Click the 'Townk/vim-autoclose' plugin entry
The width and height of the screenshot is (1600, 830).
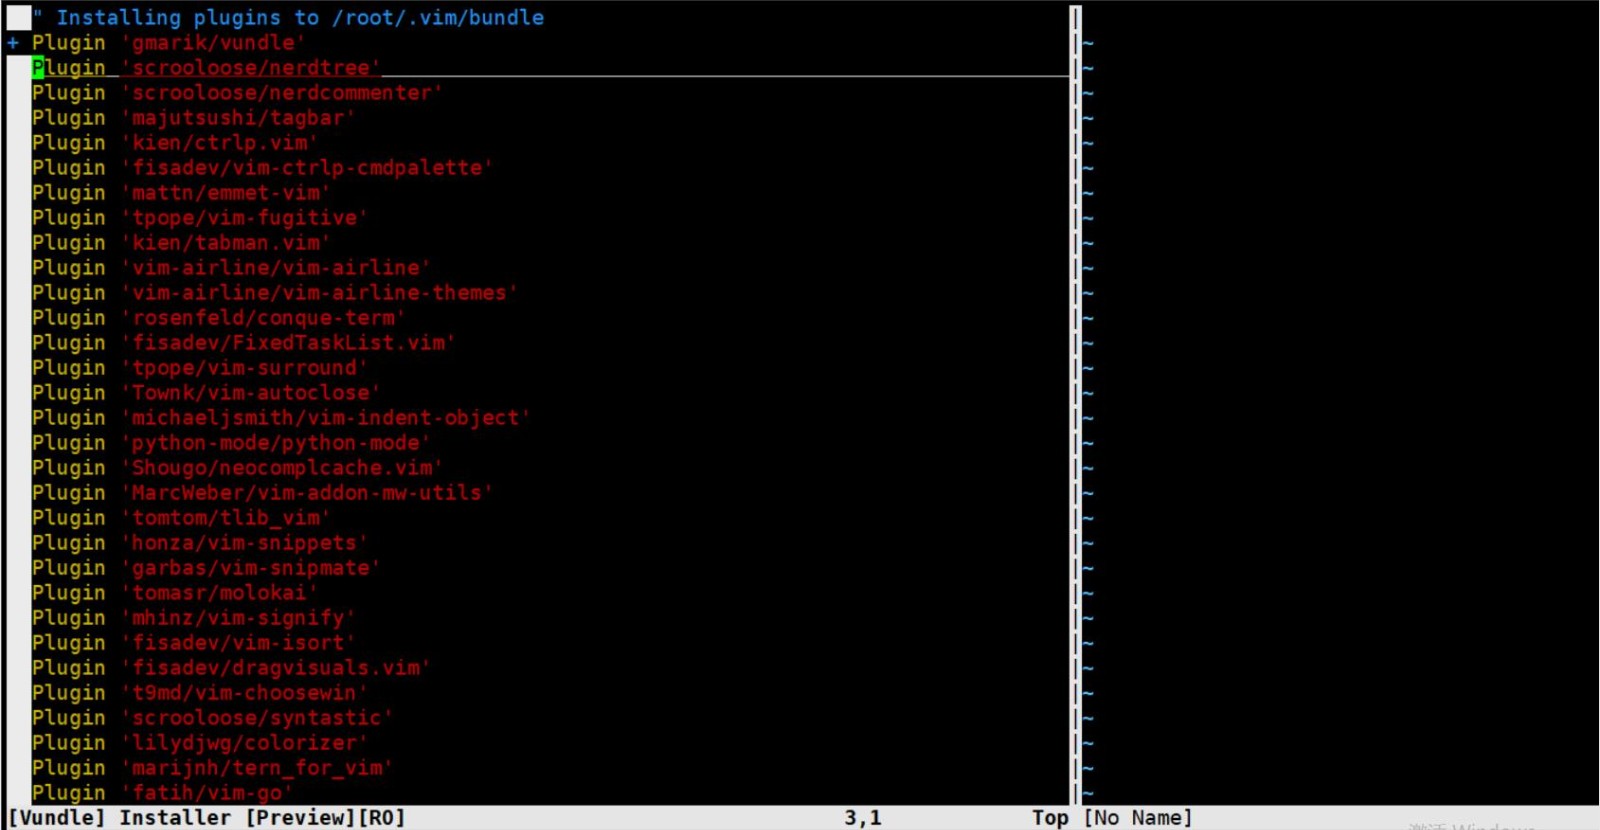(x=206, y=393)
